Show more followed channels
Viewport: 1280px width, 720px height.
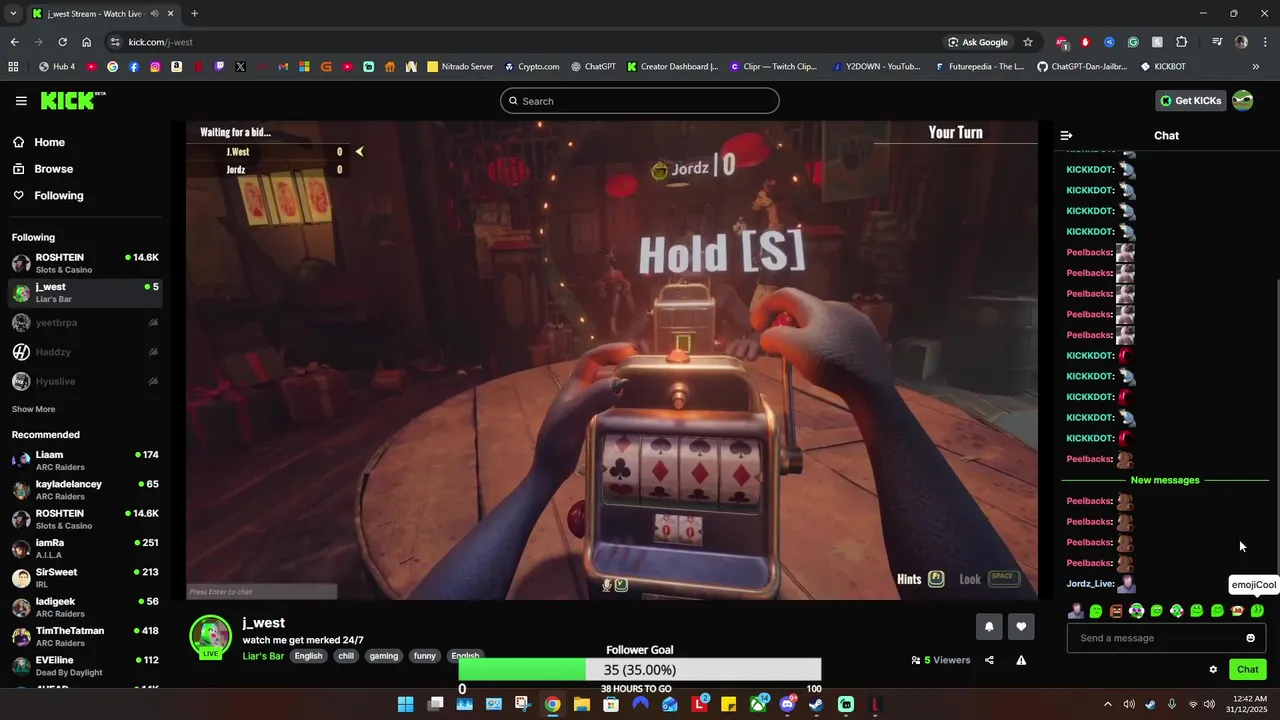(x=33, y=409)
